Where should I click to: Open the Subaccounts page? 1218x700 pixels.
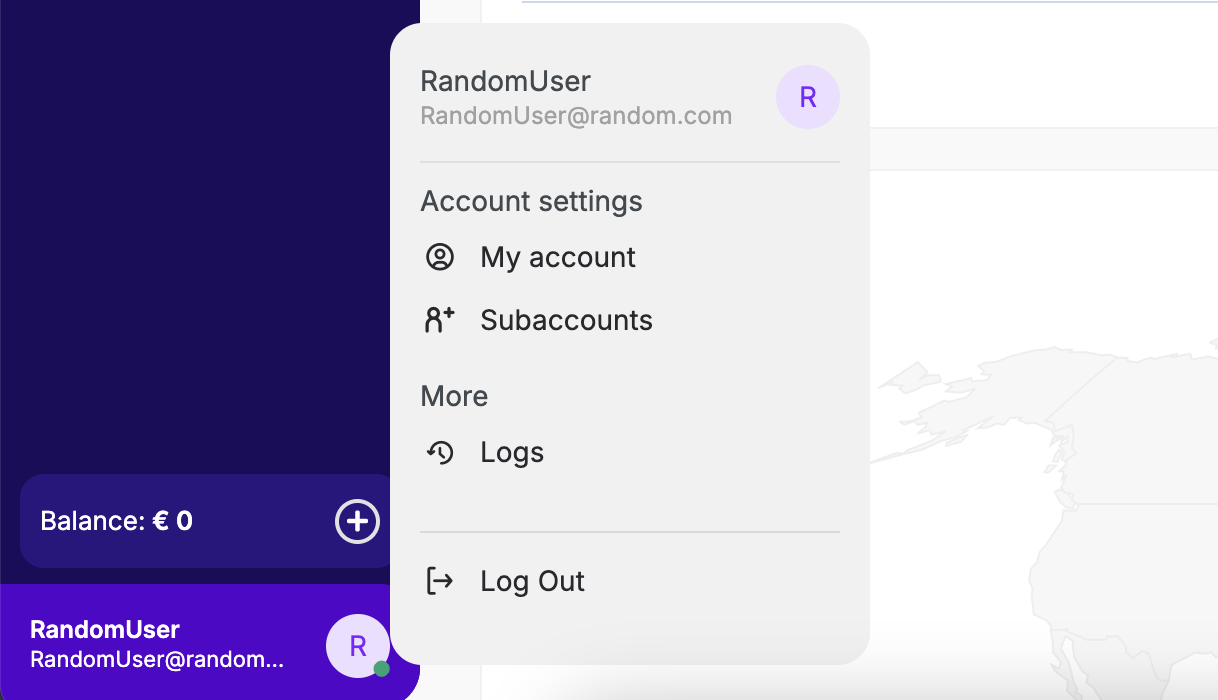pos(566,319)
